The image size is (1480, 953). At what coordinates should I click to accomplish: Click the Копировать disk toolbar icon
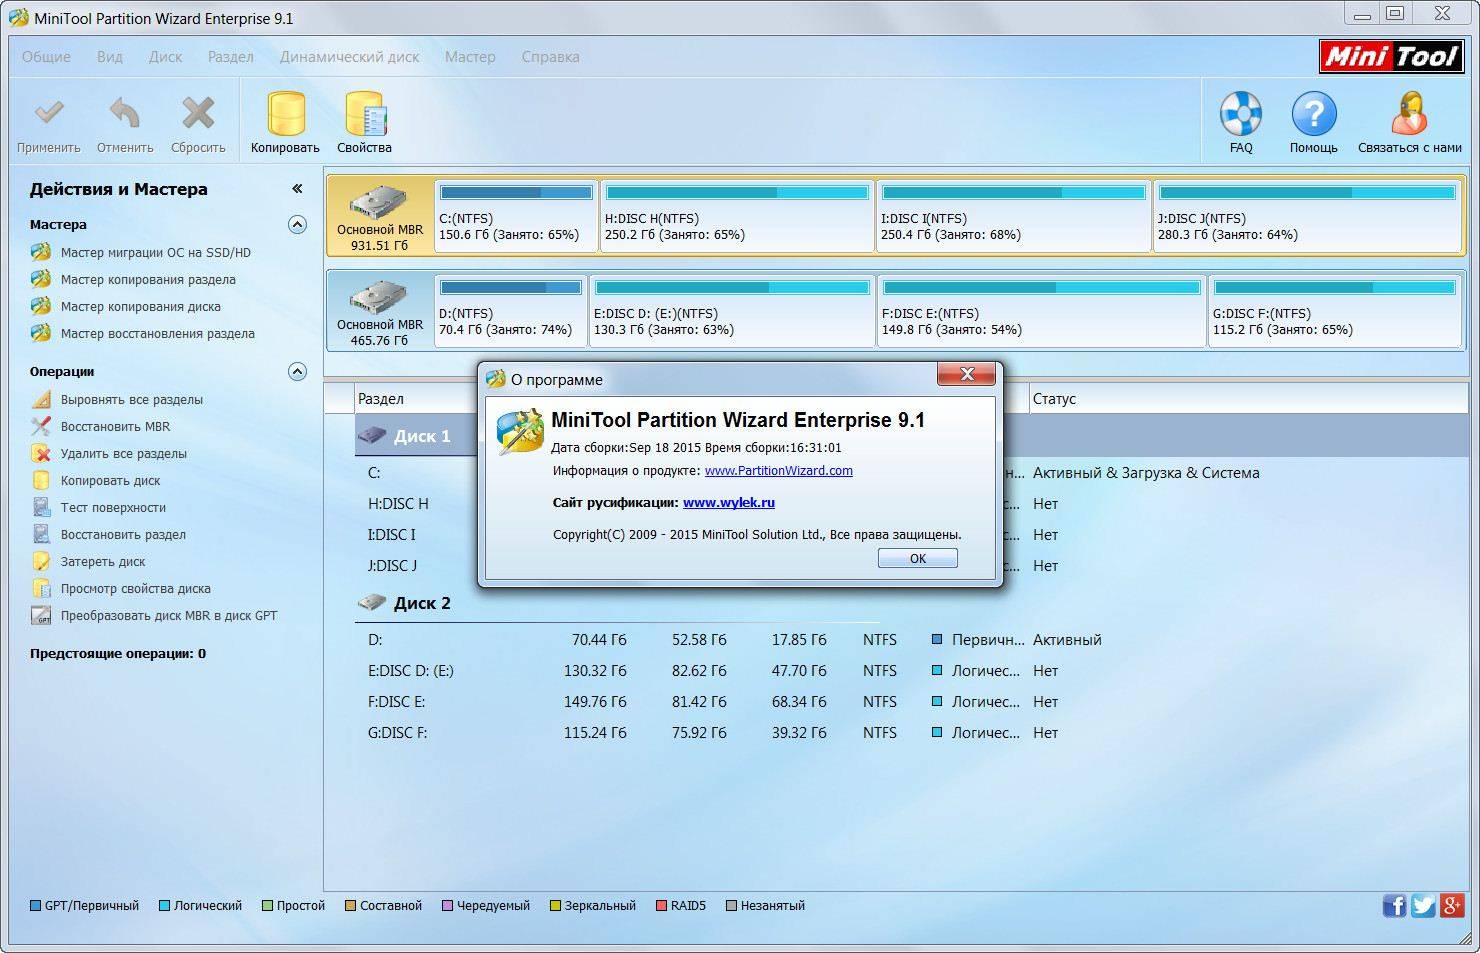coord(285,116)
